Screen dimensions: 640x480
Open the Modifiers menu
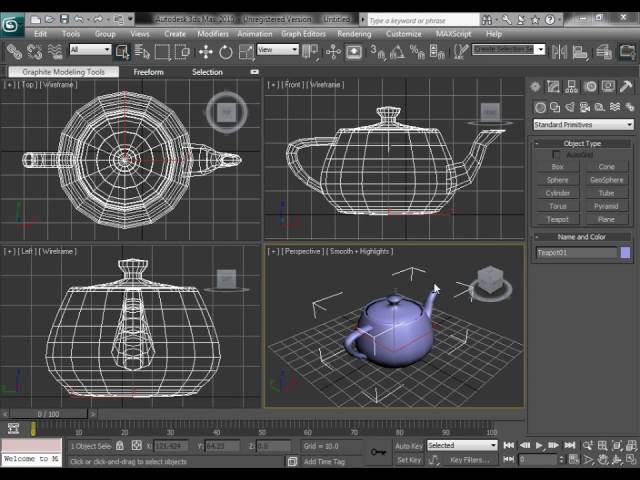pyautogui.click(x=213, y=34)
